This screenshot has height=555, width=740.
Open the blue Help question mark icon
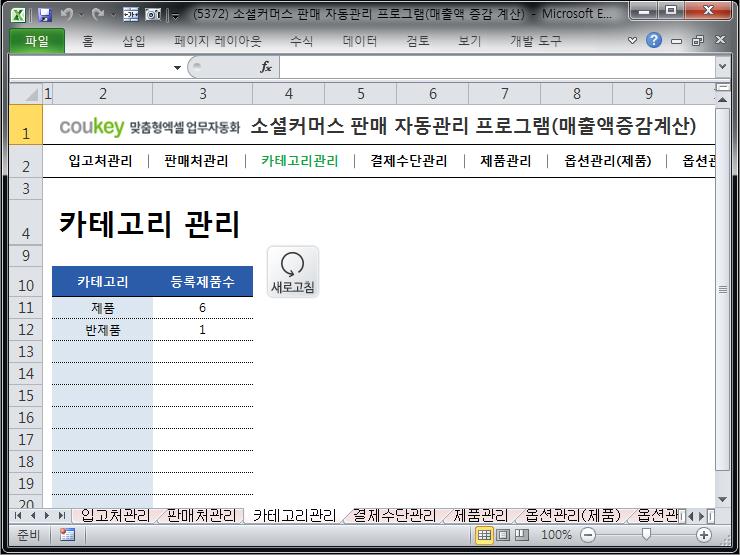tap(654, 41)
